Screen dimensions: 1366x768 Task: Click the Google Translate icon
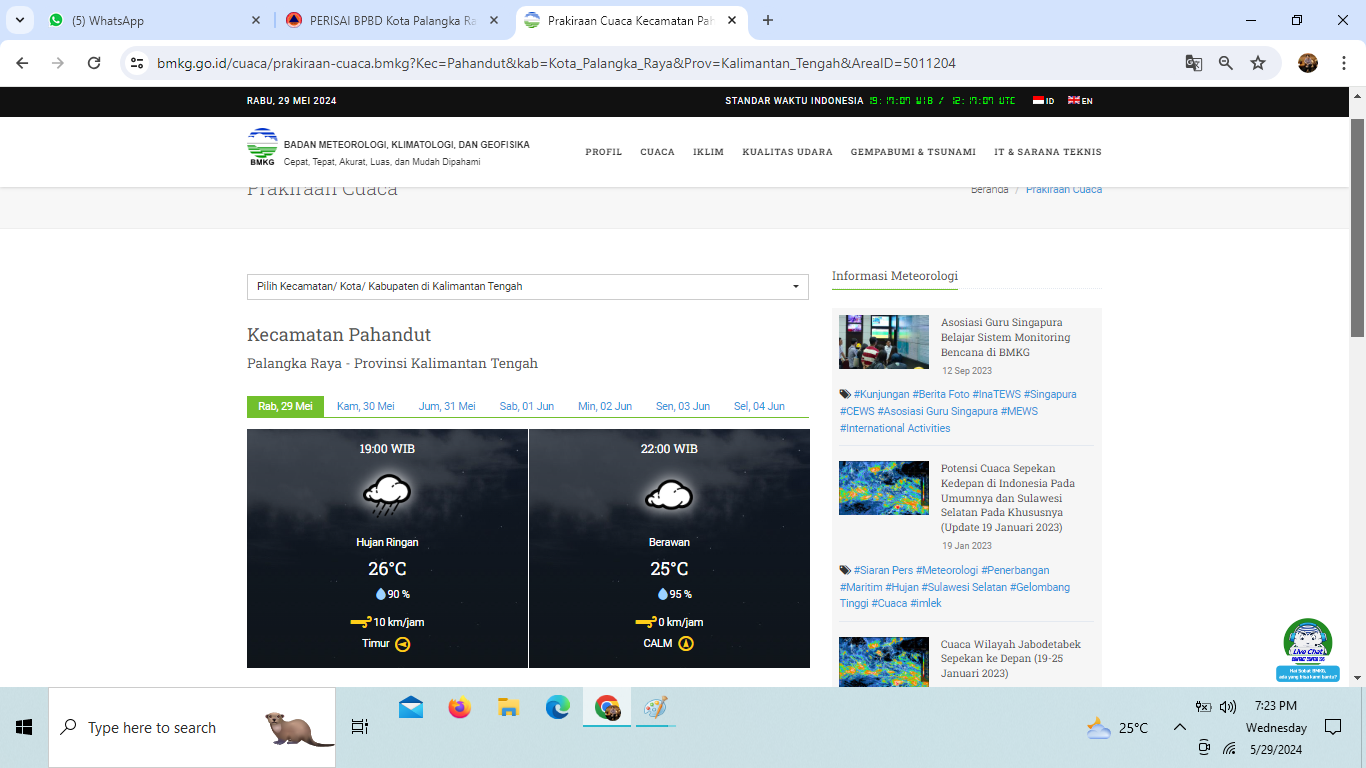click(x=1194, y=63)
